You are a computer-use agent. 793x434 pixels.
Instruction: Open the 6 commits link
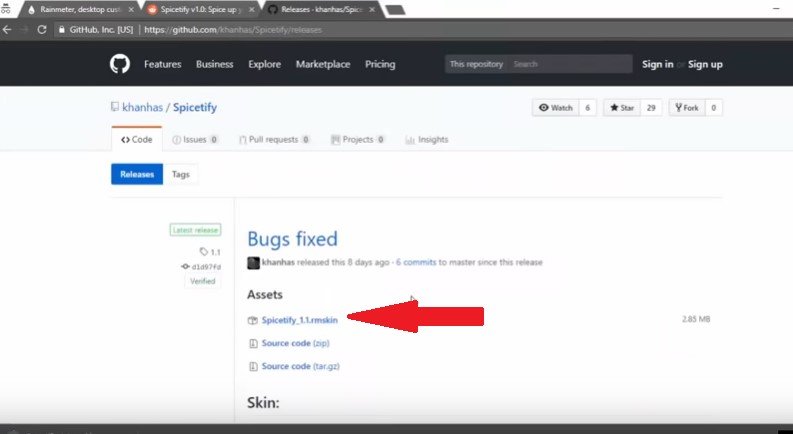[x=416, y=263]
